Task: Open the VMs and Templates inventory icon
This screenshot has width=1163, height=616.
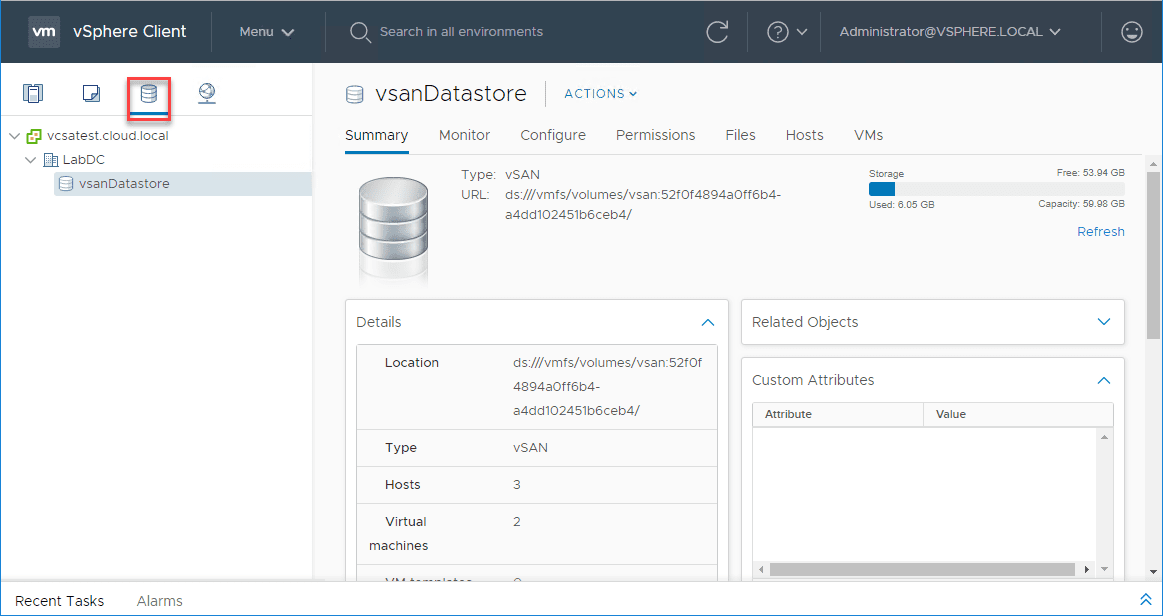Action: (x=91, y=94)
